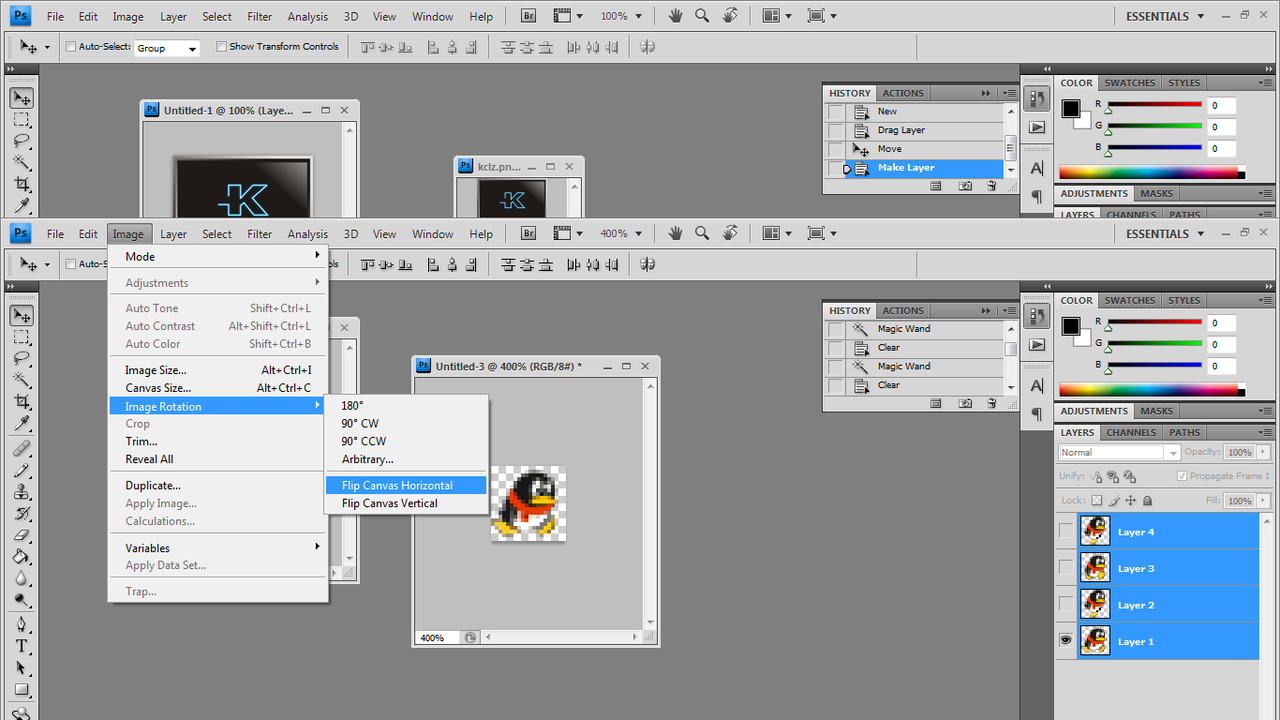
Task: Hide Layer 1 using its eye icon
Action: 1066,641
